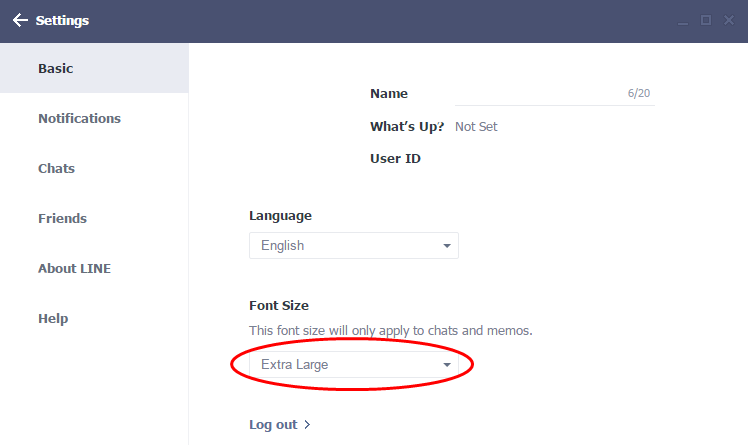Click the Settings title in header
This screenshot has width=748, height=445.
pyautogui.click(x=62, y=20)
